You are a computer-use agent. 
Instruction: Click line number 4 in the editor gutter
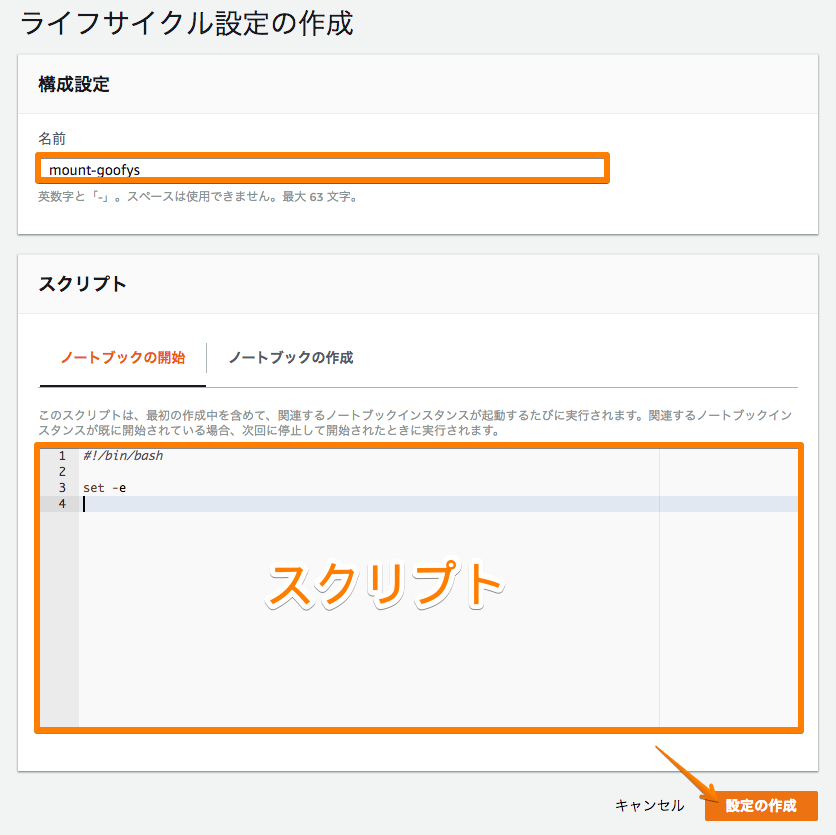(62, 503)
